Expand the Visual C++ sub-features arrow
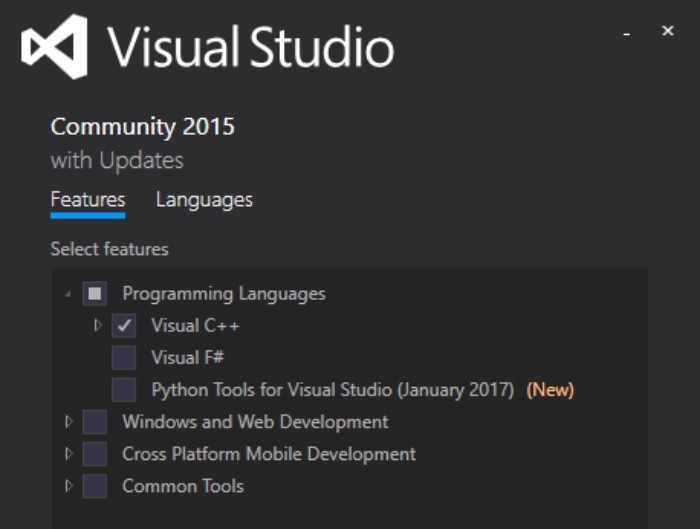700x529 pixels. pyautogui.click(x=97, y=325)
